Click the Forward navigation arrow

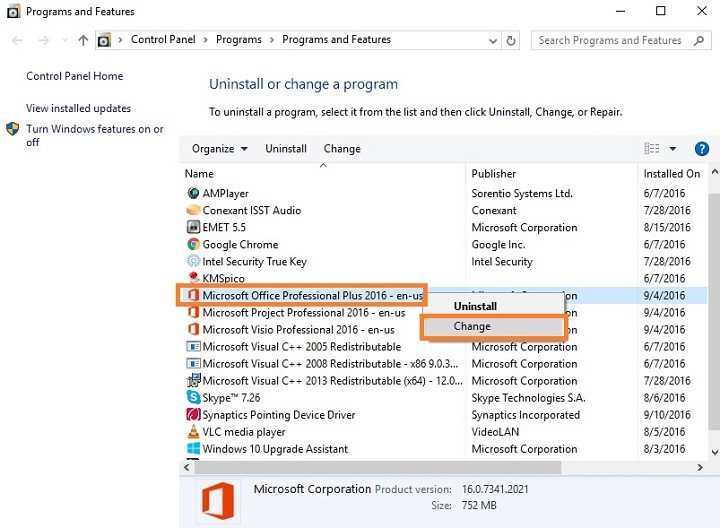click(x=44, y=40)
